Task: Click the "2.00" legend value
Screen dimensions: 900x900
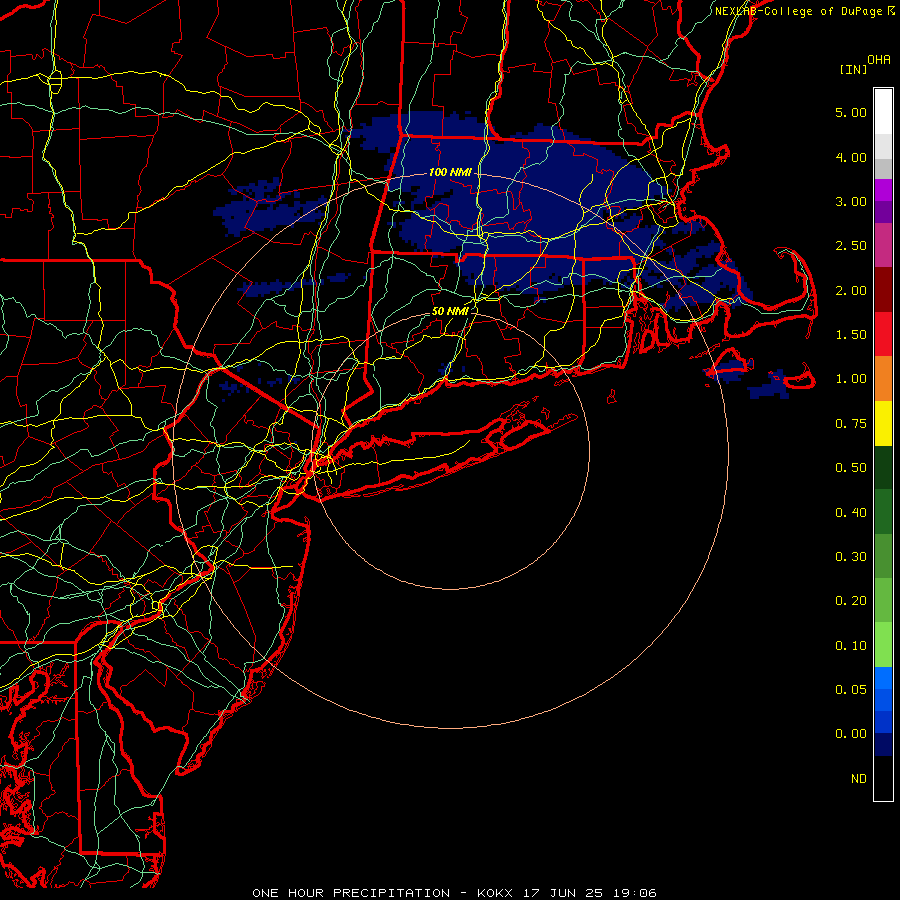Action: click(851, 290)
